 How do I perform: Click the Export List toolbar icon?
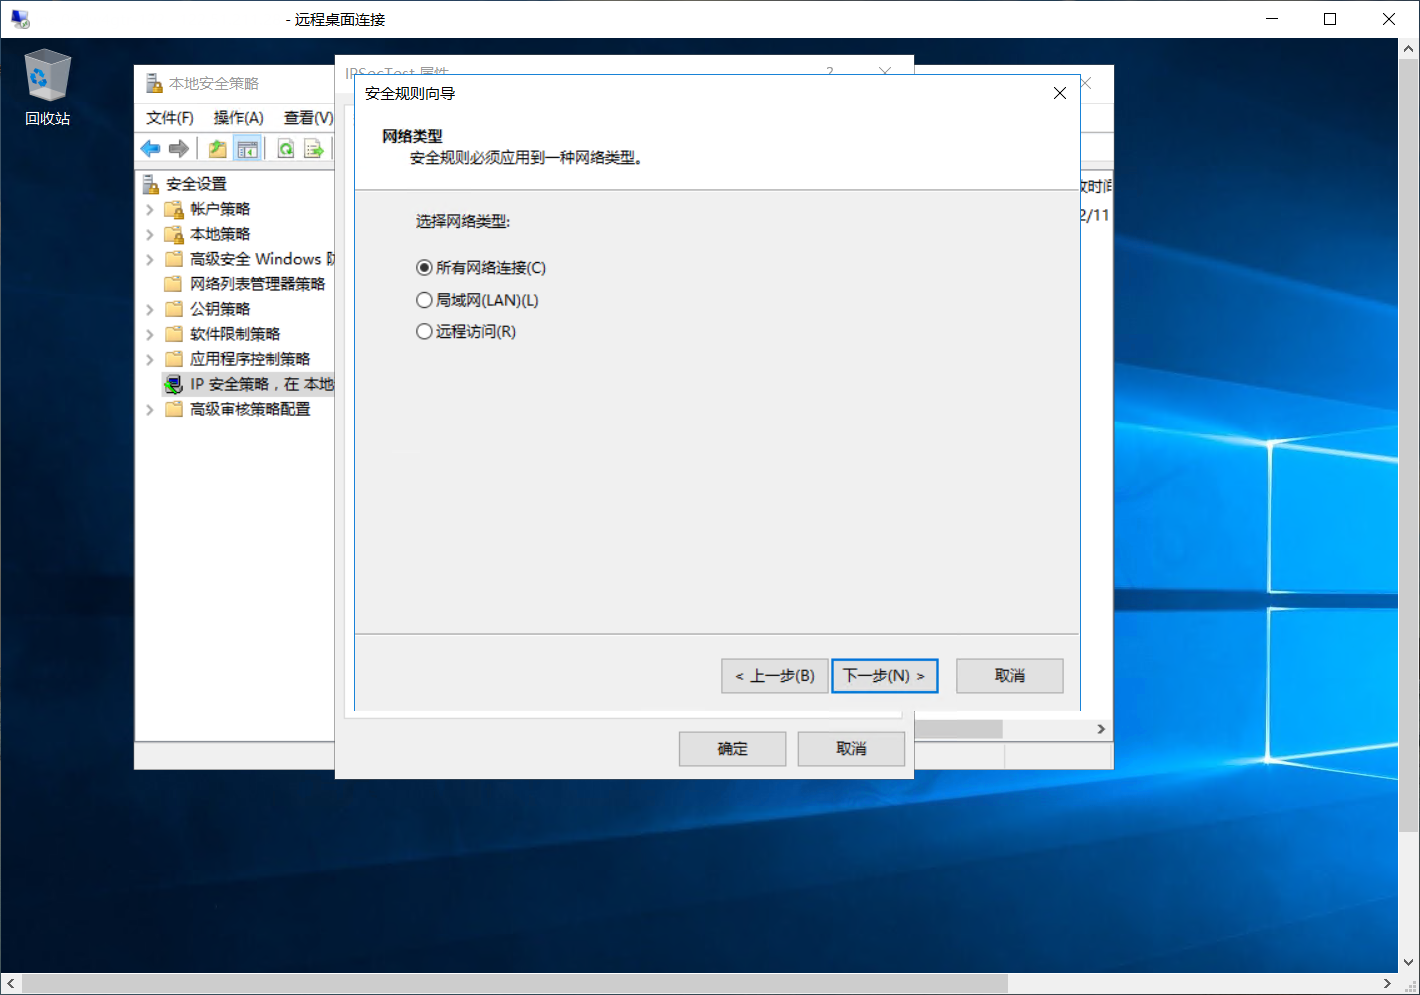314,149
